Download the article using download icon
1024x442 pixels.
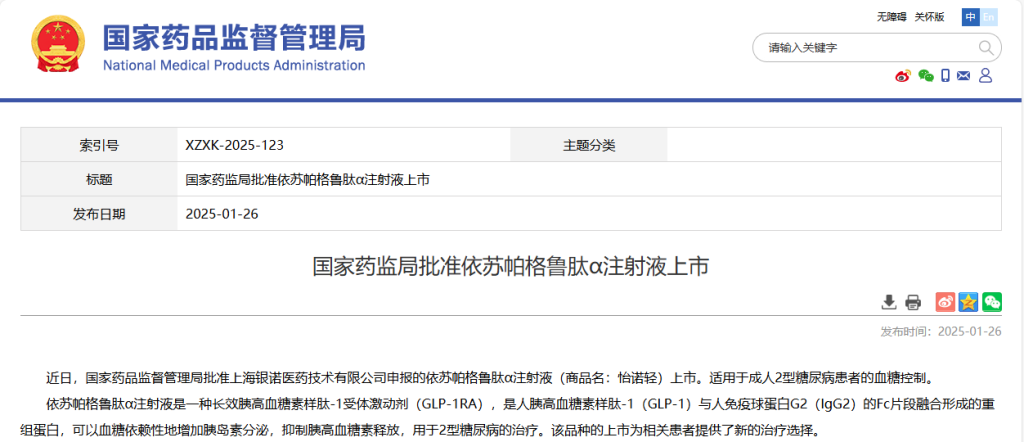(888, 302)
